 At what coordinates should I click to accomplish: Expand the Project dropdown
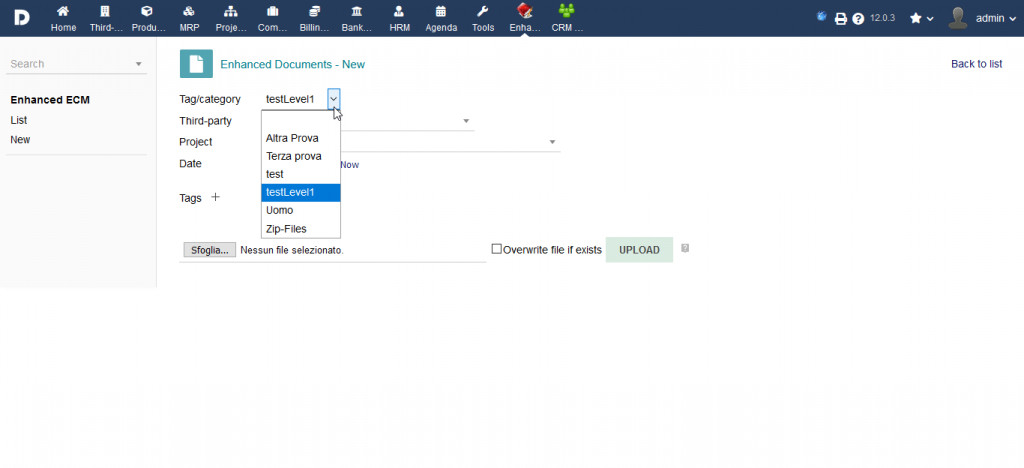pyautogui.click(x=552, y=142)
